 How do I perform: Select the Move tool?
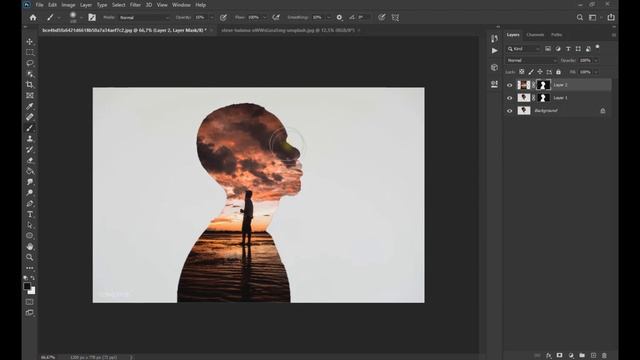pyautogui.click(x=30, y=42)
